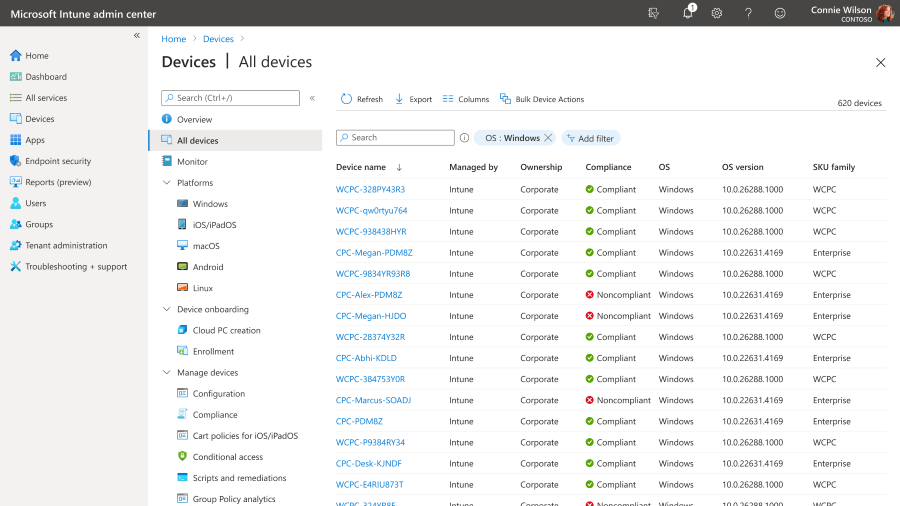This screenshot has height=506, width=900.
Task: Open the Columns chooser
Action: click(465, 99)
